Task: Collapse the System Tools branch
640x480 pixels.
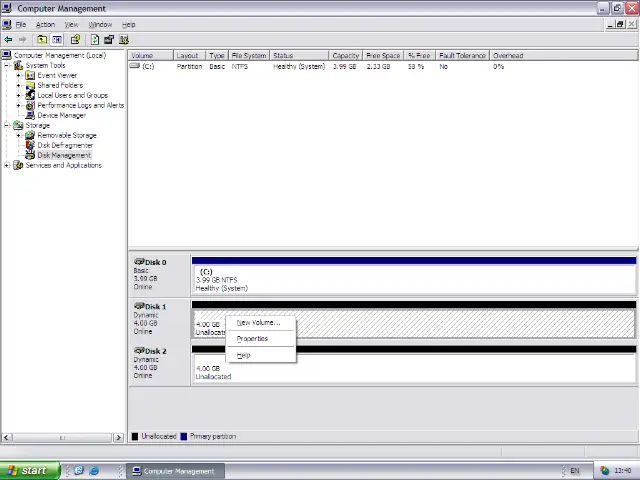Action: pyautogui.click(x=7, y=65)
